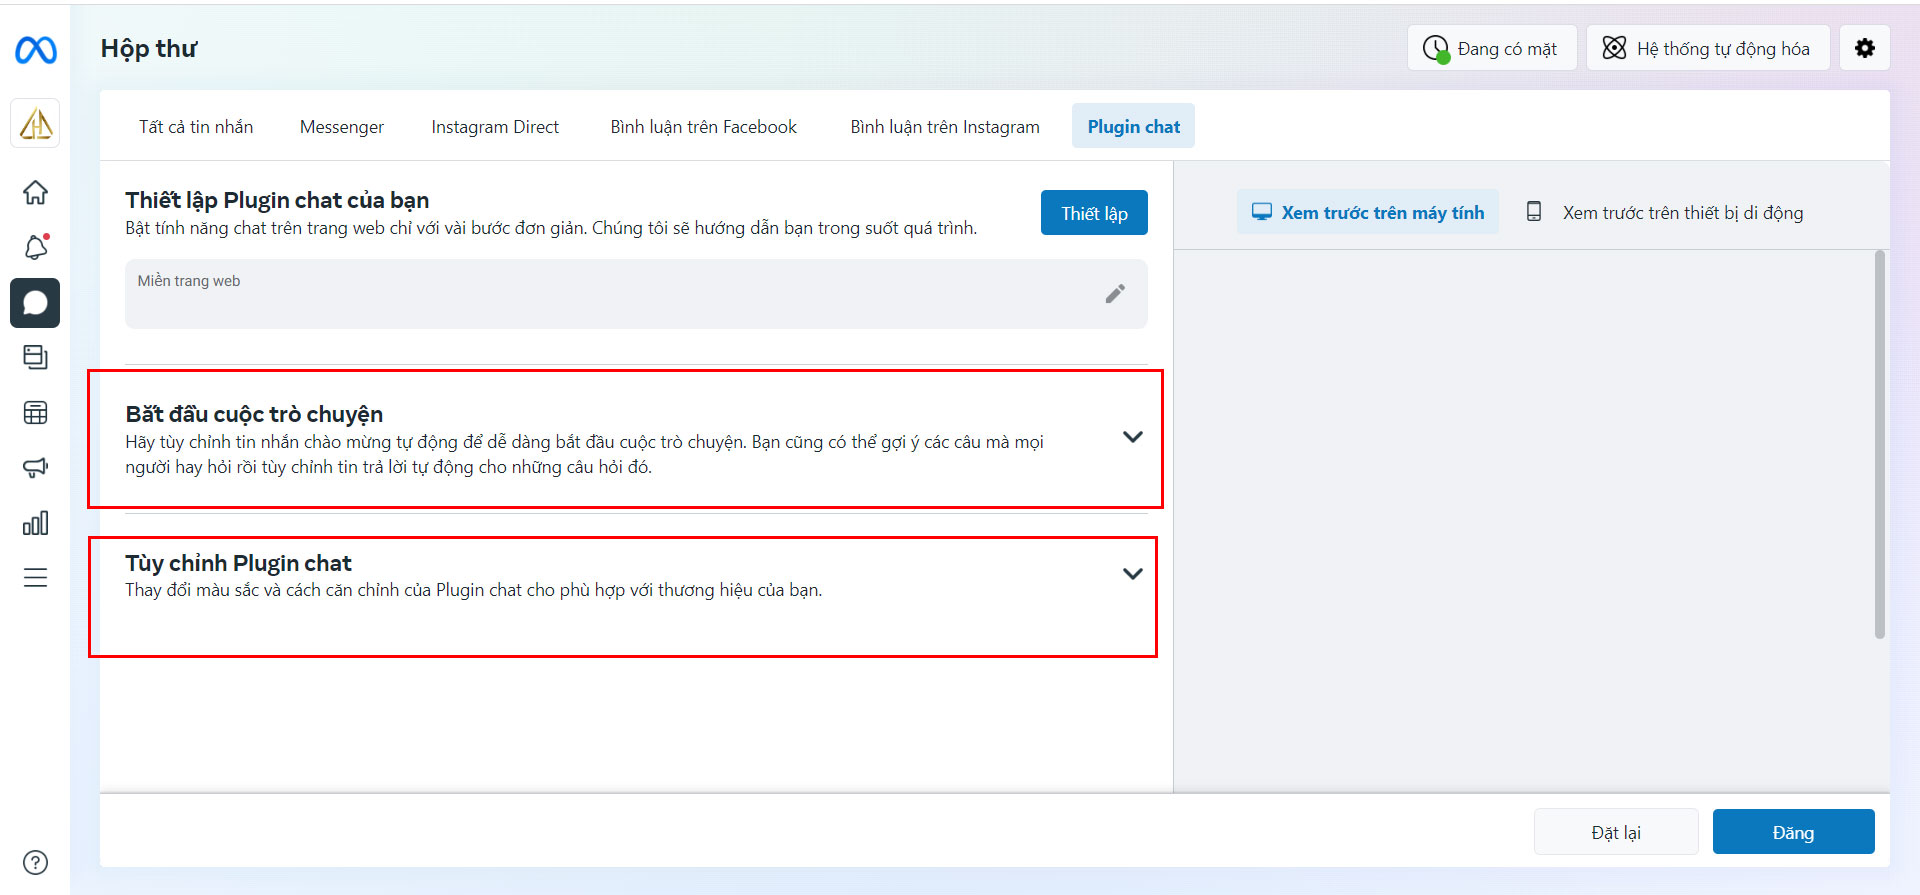Select the Inbox chat bubble icon
This screenshot has width=1920, height=895.
click(x=35, y=303)
